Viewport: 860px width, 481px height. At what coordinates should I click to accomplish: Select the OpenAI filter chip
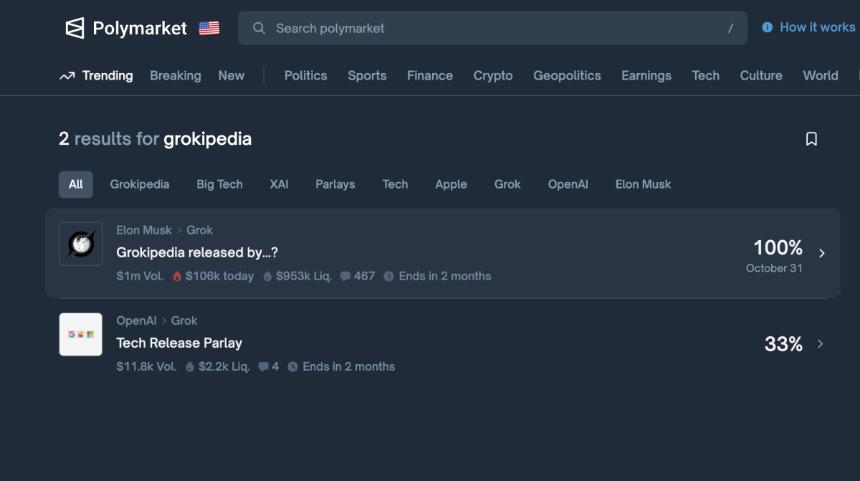(568, 184)
